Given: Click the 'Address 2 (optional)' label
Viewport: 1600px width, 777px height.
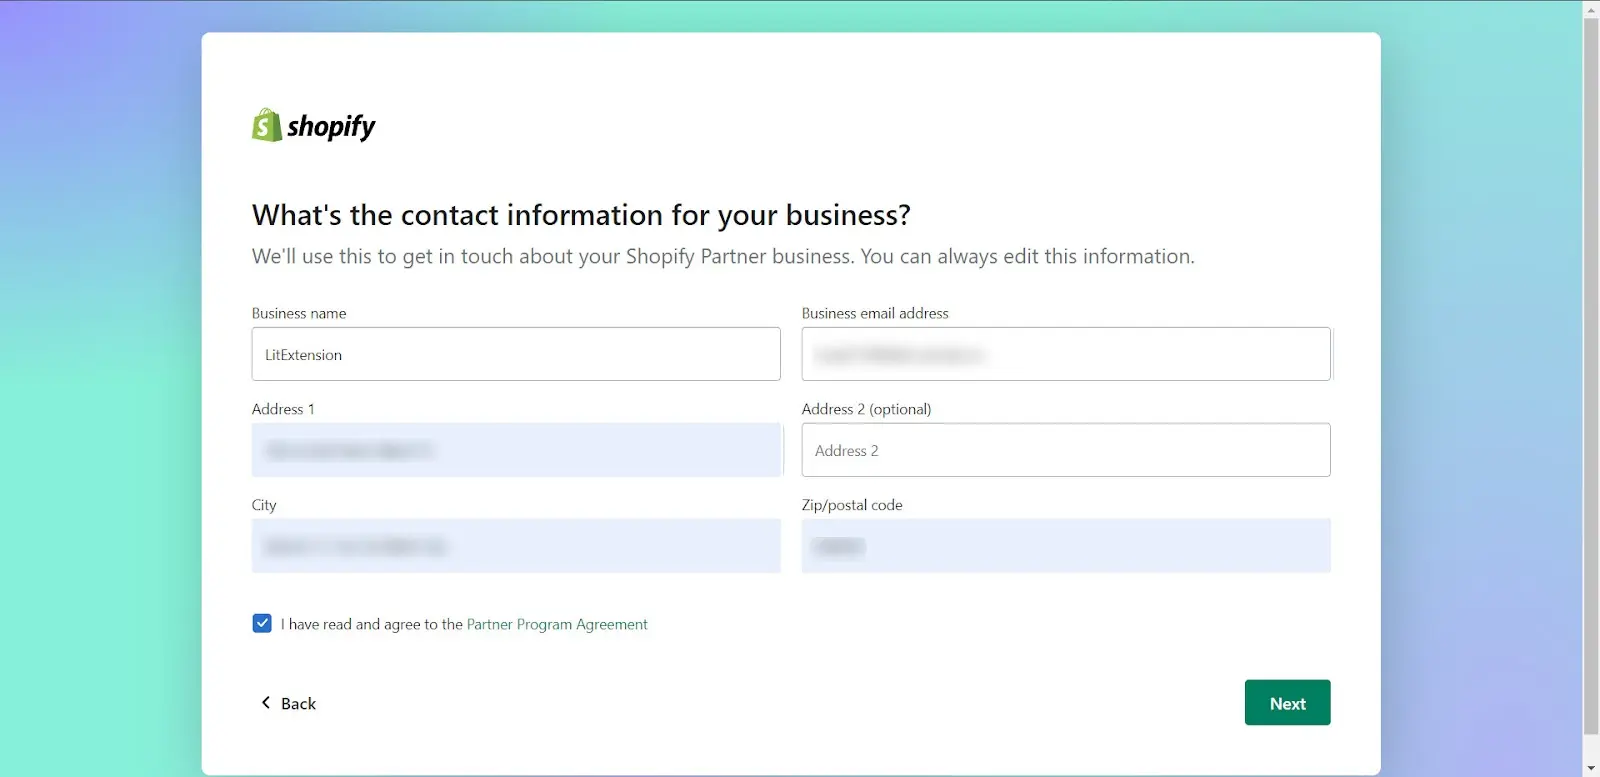Looking at the screenshot, I should point(866,409).
